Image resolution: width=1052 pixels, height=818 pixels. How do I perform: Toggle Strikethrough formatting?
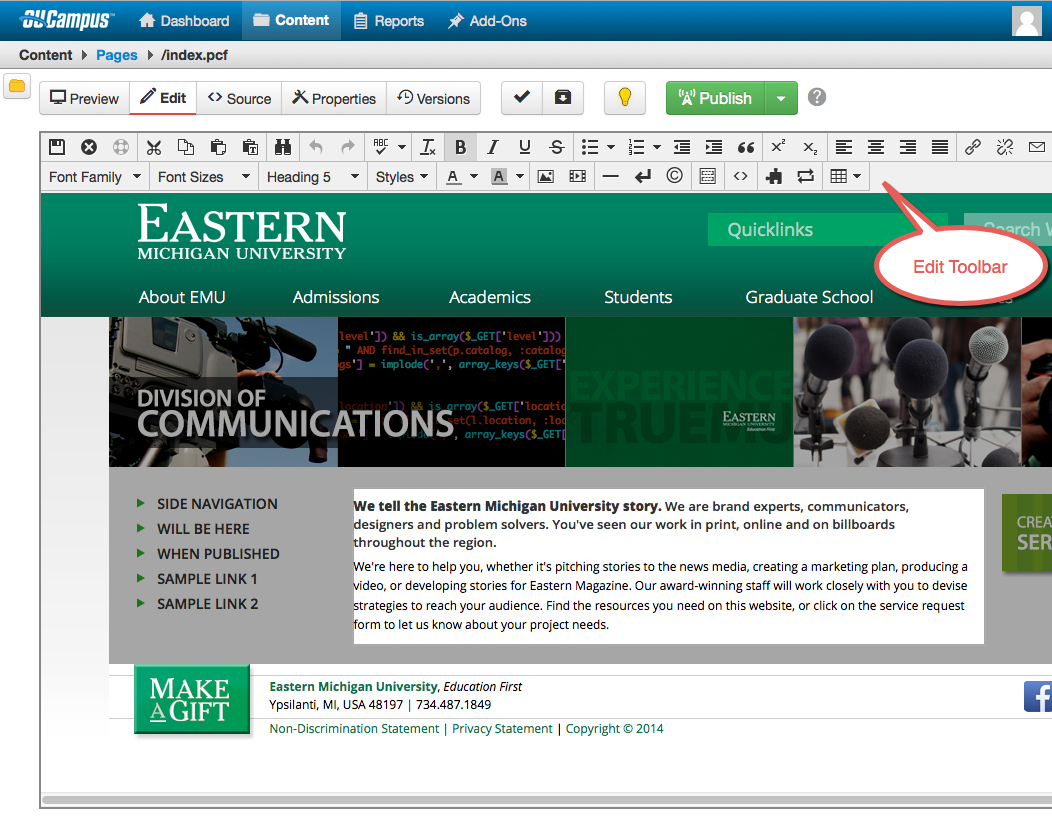pos(556,147)
